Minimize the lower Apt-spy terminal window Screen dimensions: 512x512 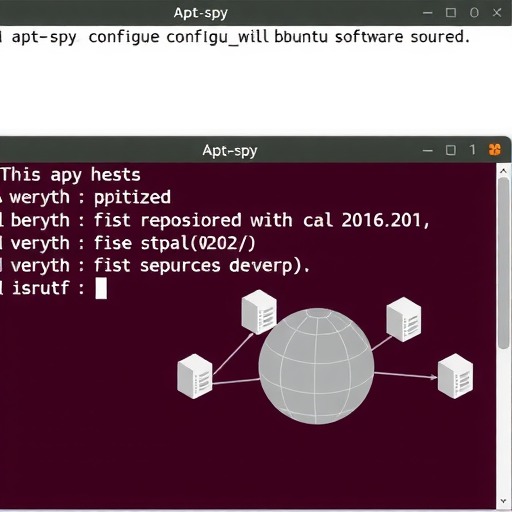point(427,151)
